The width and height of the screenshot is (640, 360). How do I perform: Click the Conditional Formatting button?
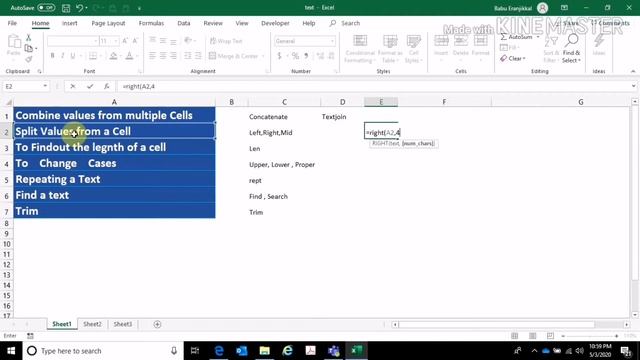point(360,49)
